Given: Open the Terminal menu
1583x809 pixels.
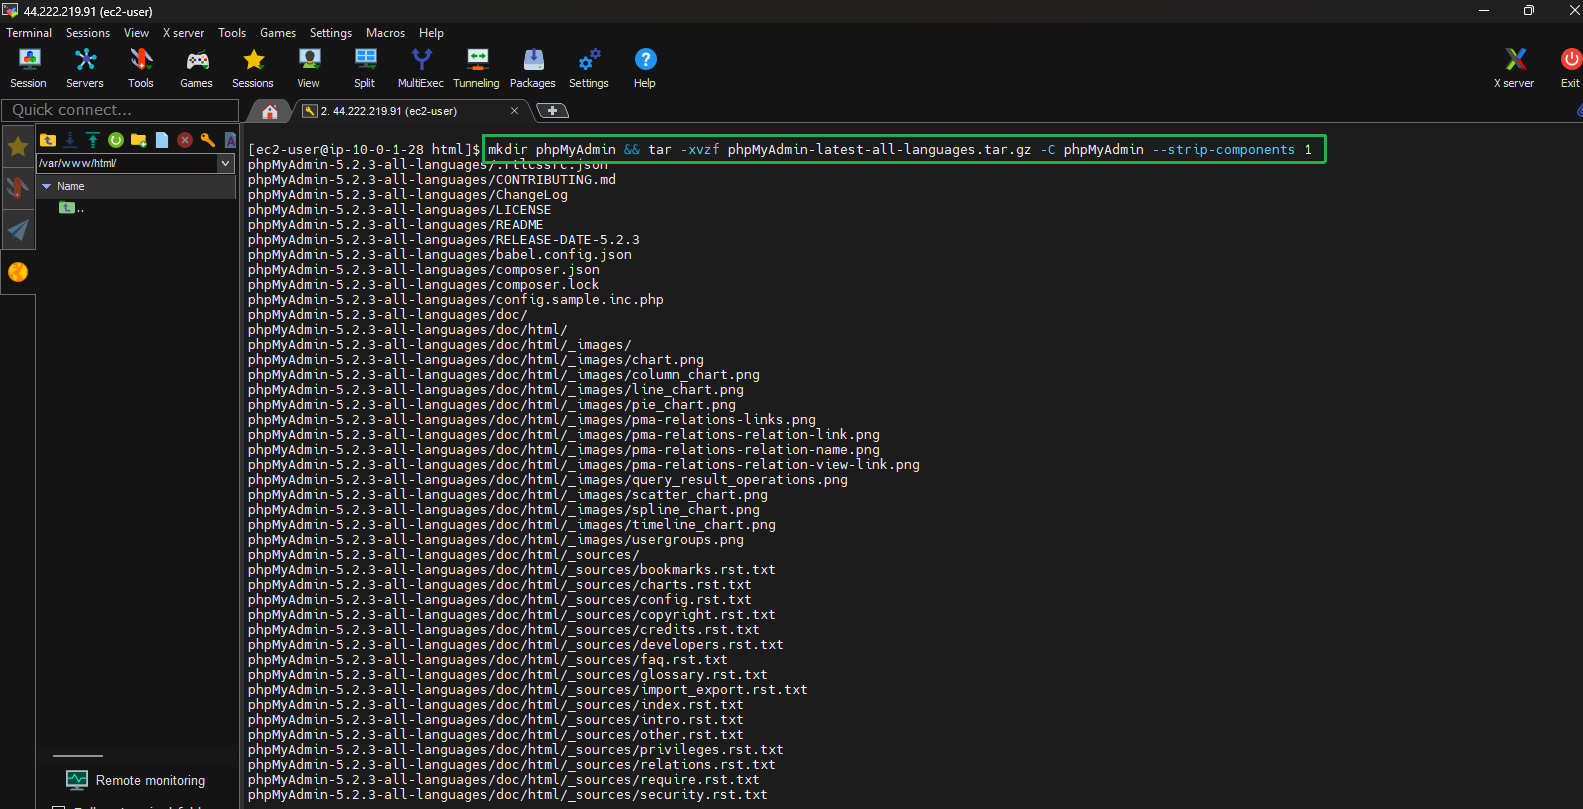Looking at the screenshot, I should click(29, 33).
